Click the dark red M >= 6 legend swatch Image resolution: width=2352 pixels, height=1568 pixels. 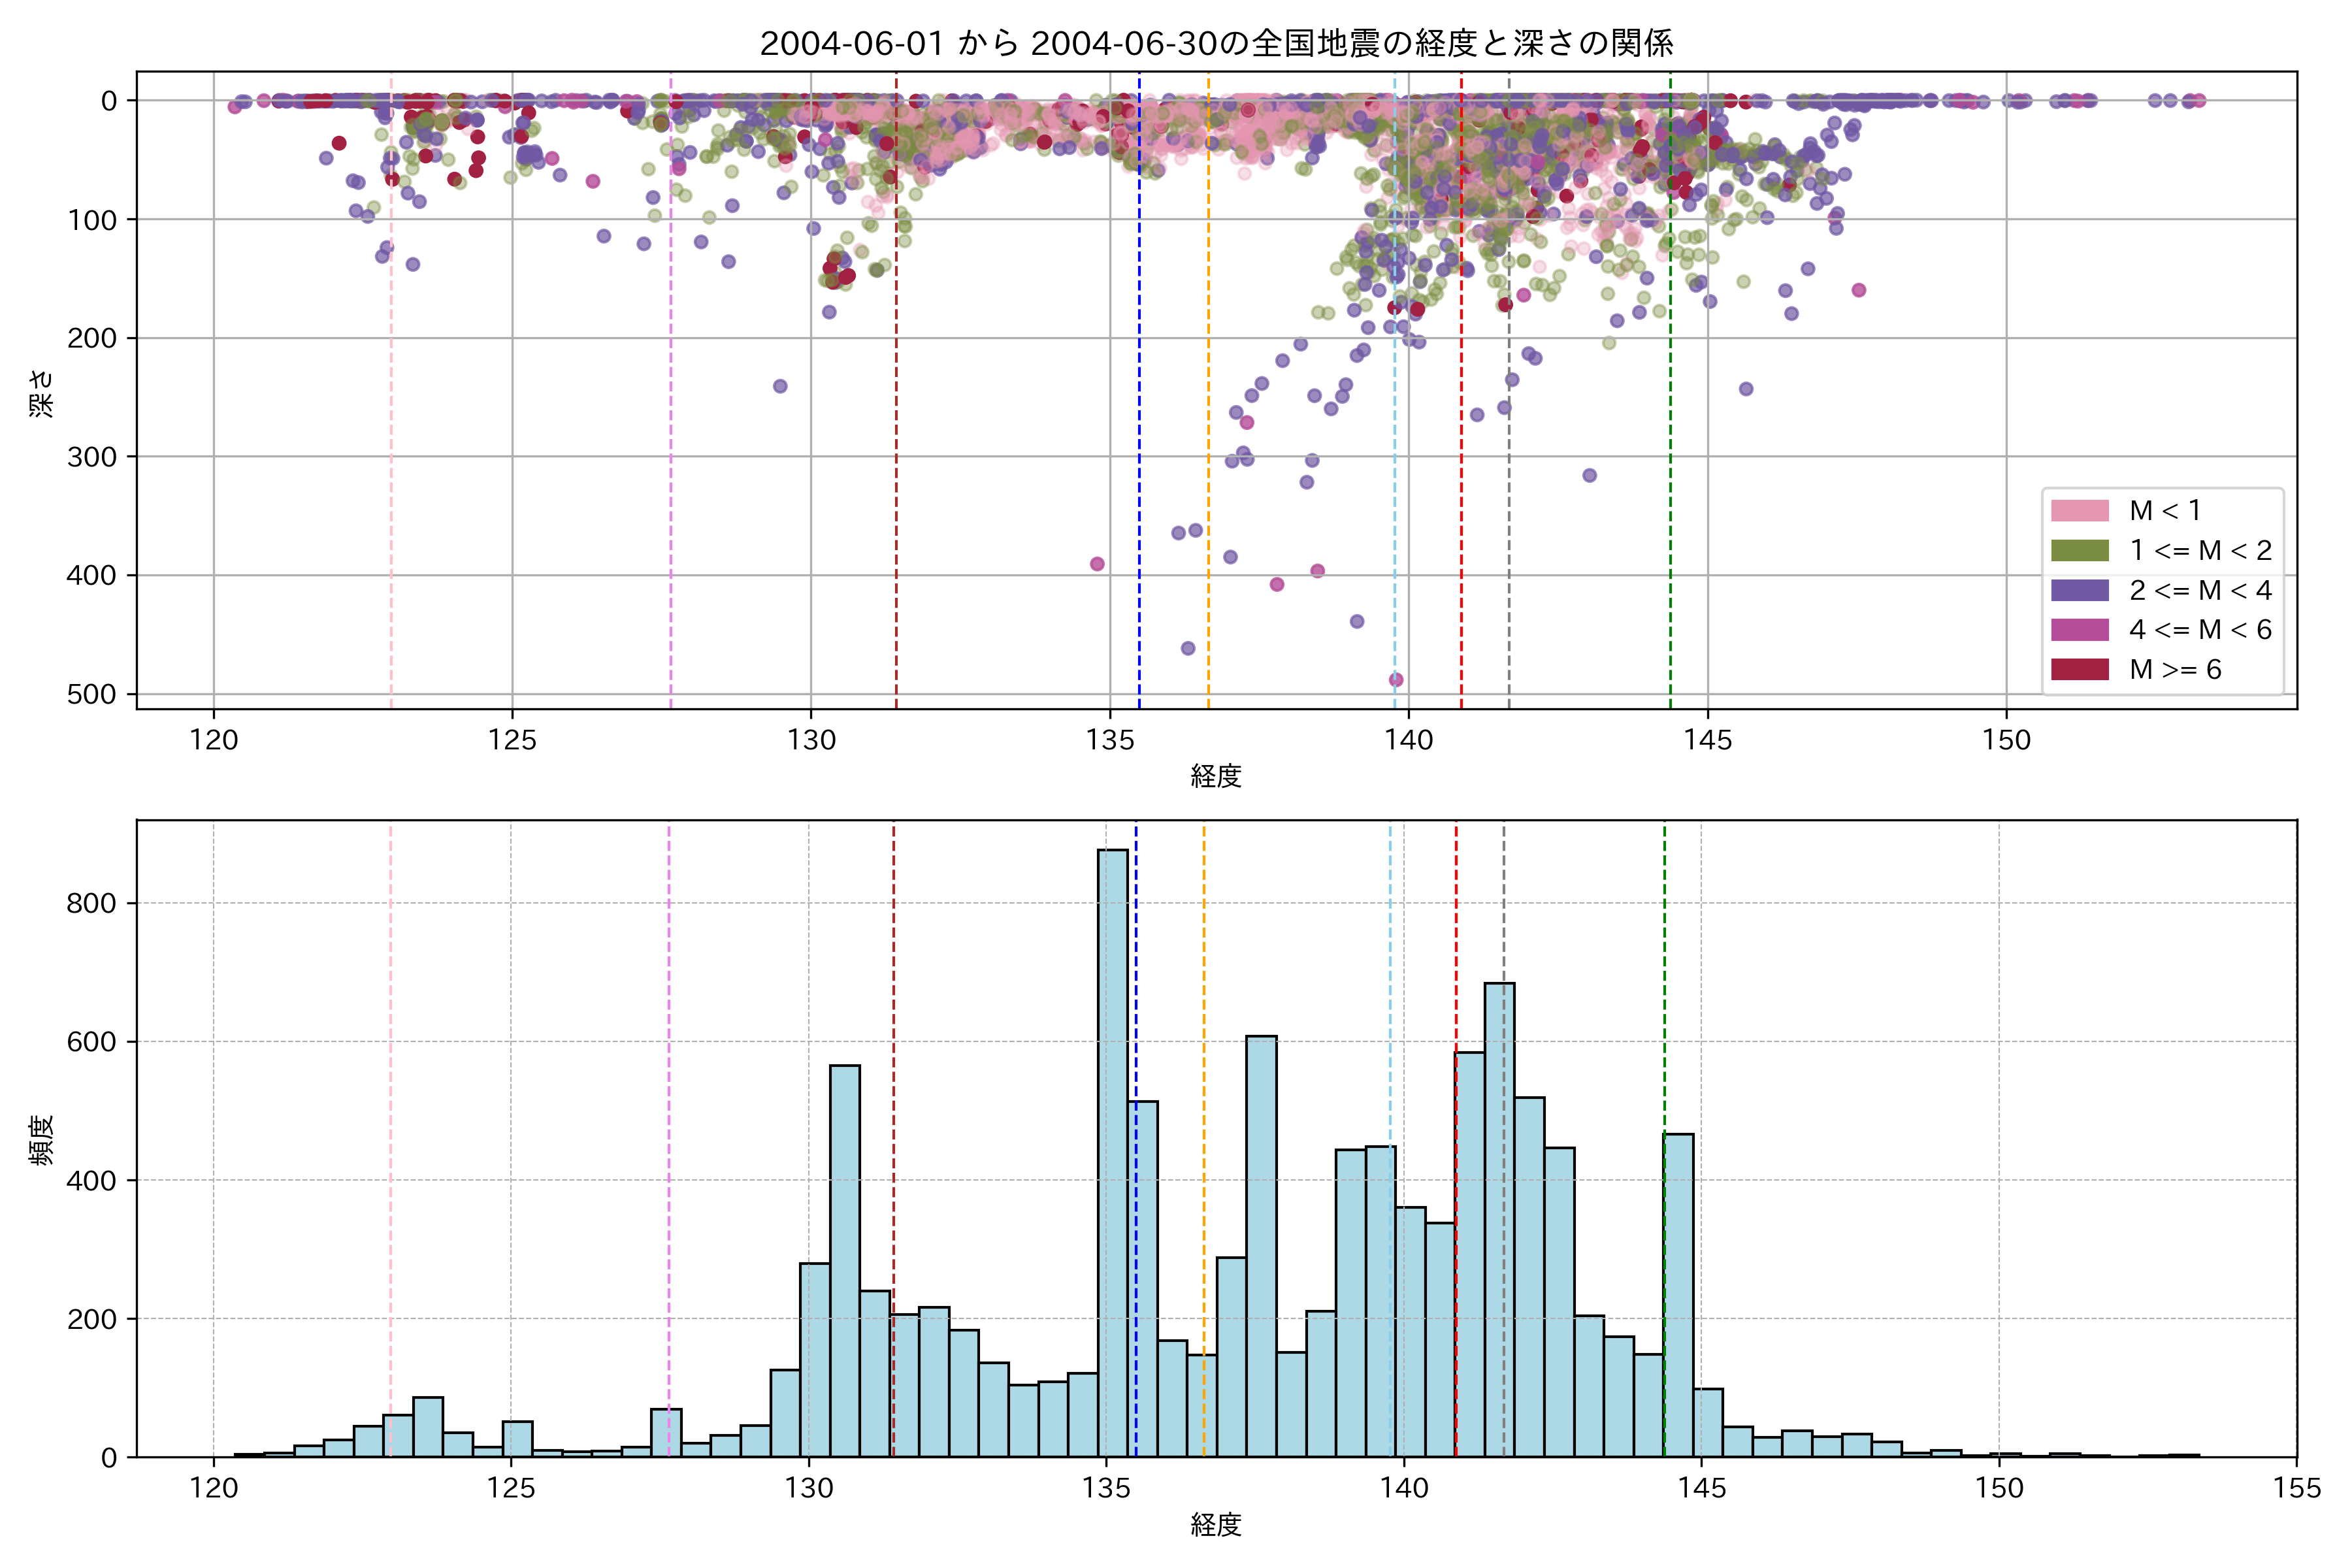(2079, 670)
